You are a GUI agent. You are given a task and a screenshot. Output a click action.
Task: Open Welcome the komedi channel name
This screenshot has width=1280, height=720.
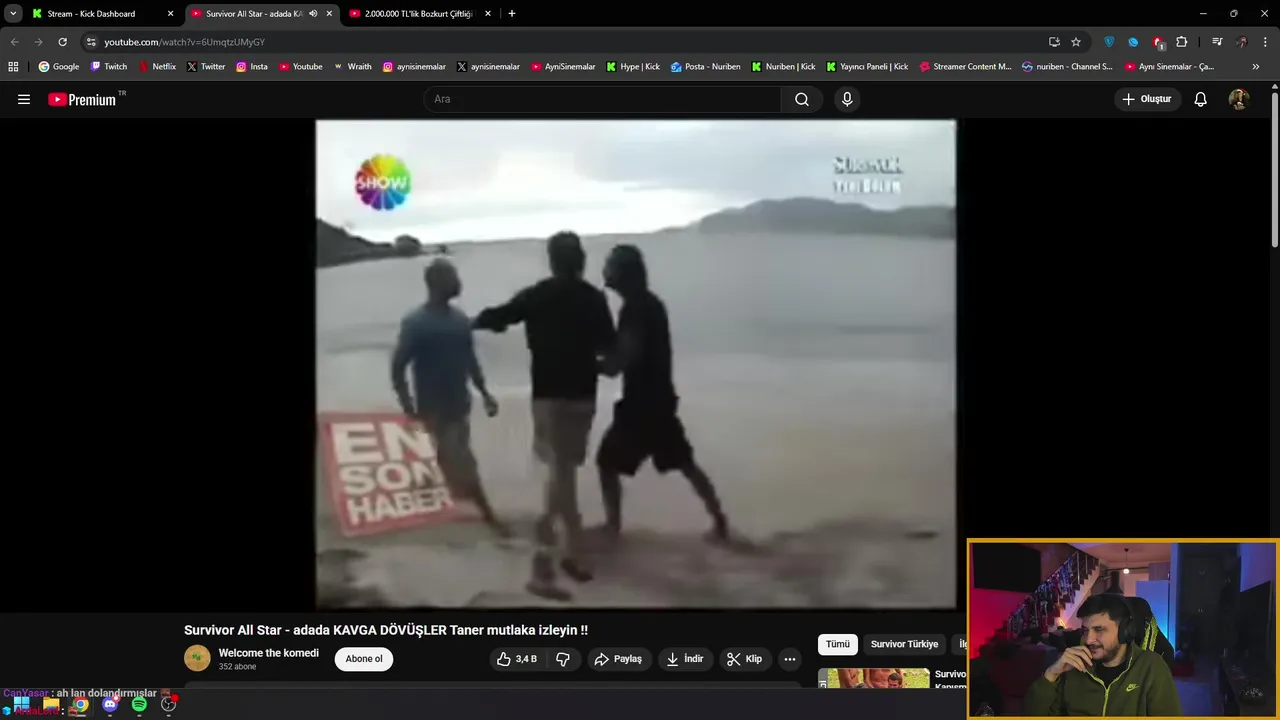[x=269, y=653]
